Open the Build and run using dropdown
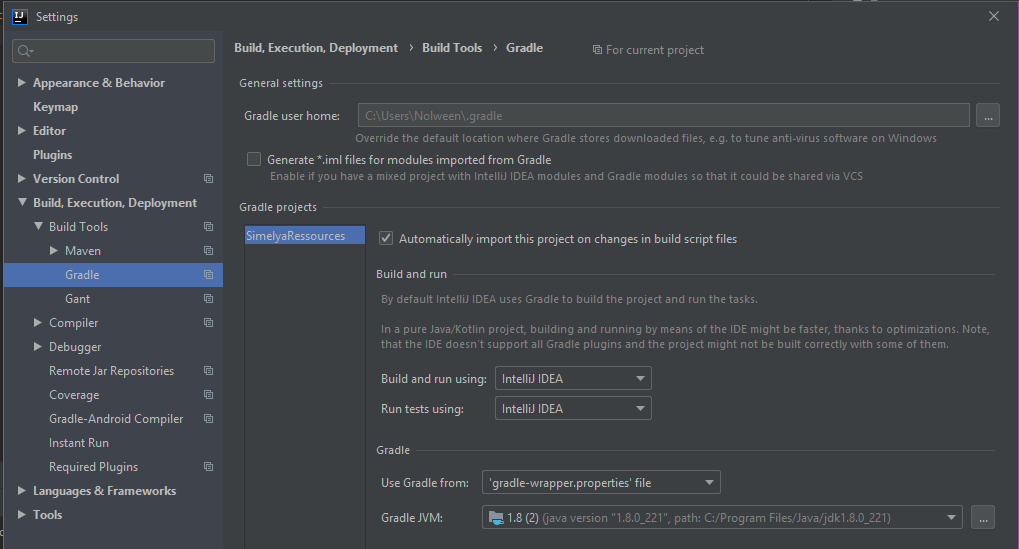 point(573,378)
